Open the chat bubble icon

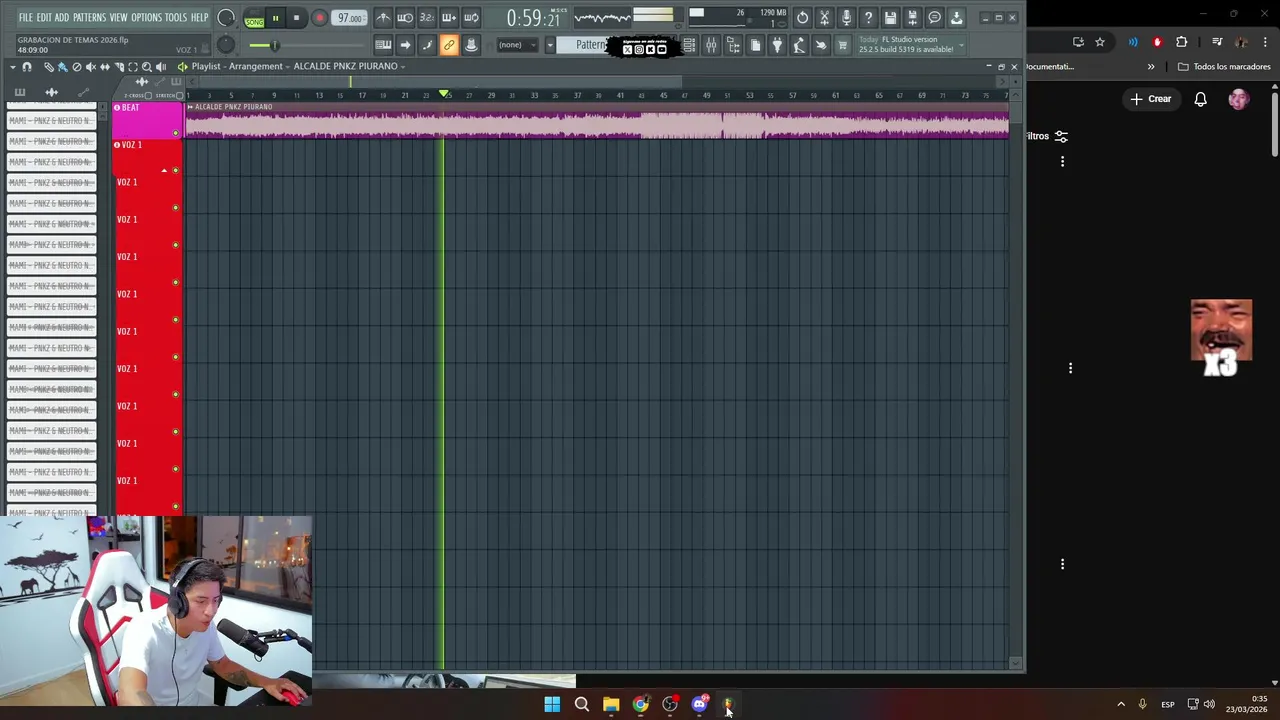tap(934, 18)
